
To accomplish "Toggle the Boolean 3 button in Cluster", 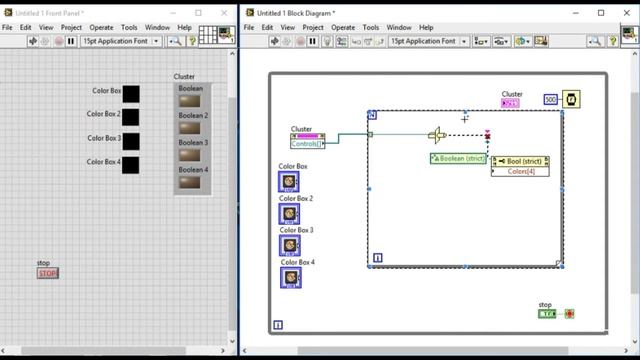I will (x=189, y=155).
